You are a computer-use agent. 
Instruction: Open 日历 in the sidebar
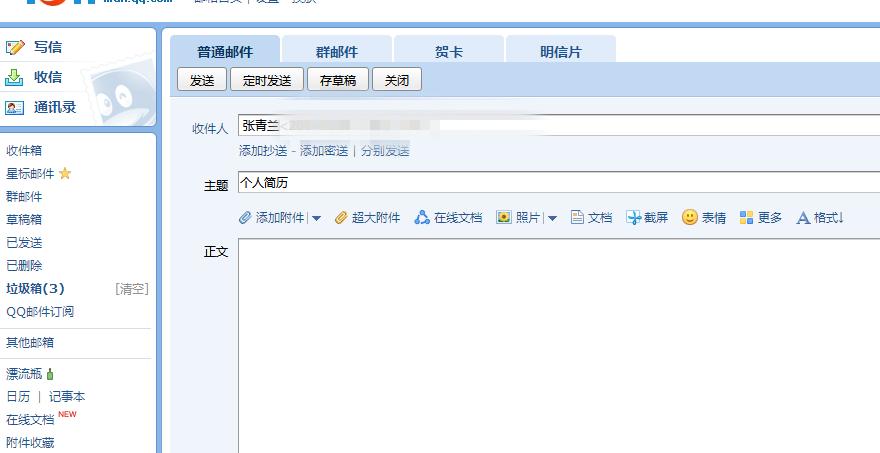tap(18, 397)
